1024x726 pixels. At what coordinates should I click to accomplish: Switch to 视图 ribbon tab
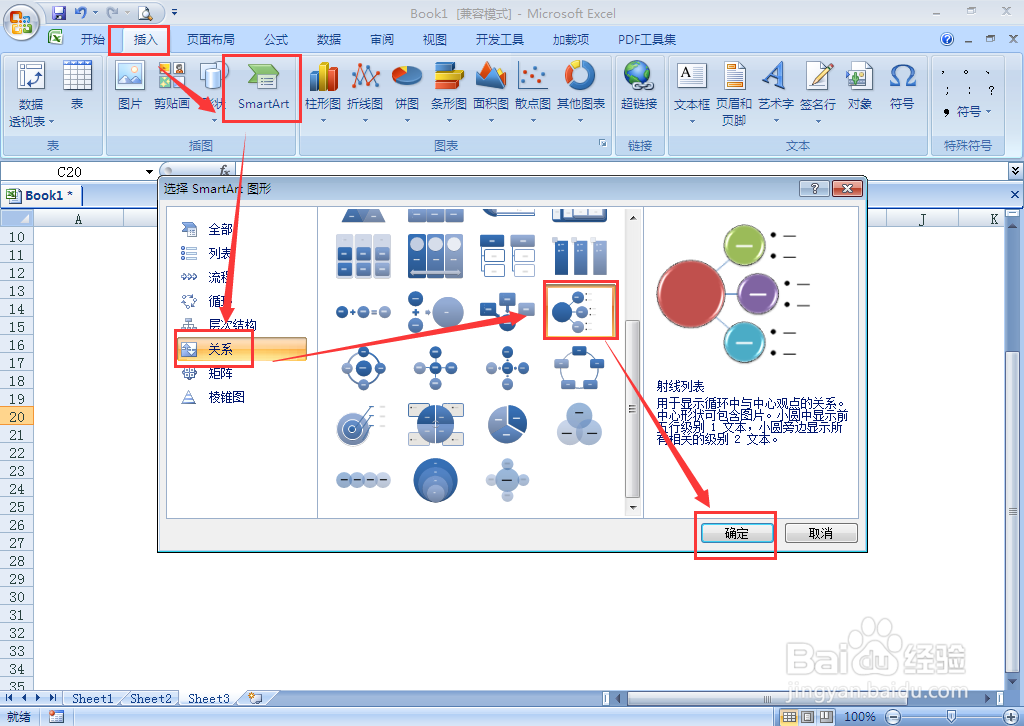(435, 40)
